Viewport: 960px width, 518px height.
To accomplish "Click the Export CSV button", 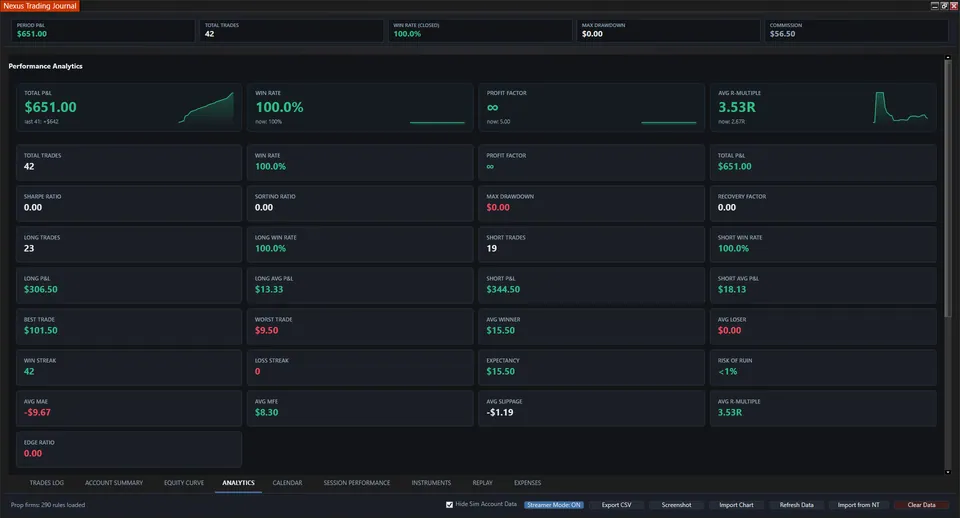I will (616, 505).
